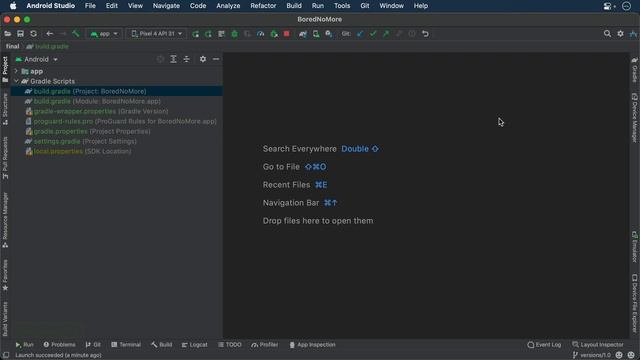Open the App Inspection tool window

point(313,345)
